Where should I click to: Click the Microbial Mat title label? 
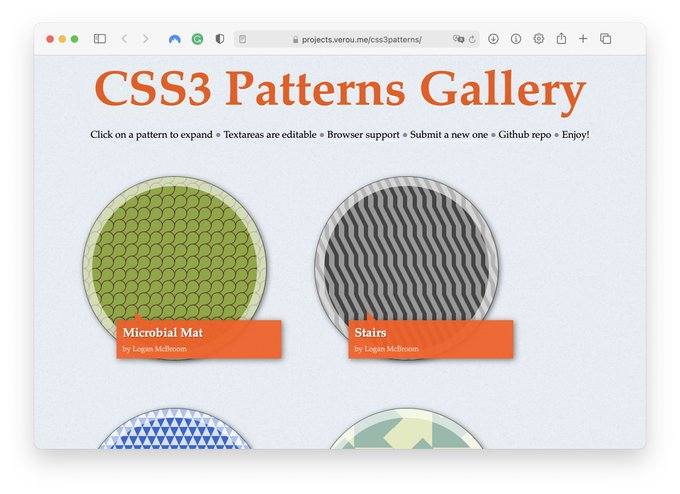click(x=163, y=333)
